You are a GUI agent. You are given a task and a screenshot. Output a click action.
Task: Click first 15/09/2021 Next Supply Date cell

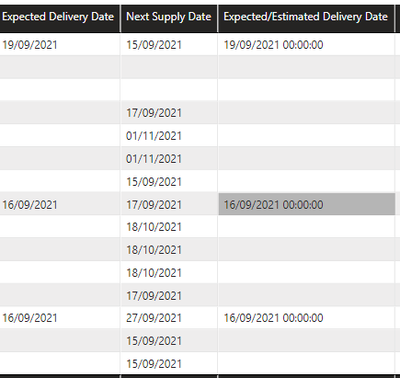pos(154,45)
